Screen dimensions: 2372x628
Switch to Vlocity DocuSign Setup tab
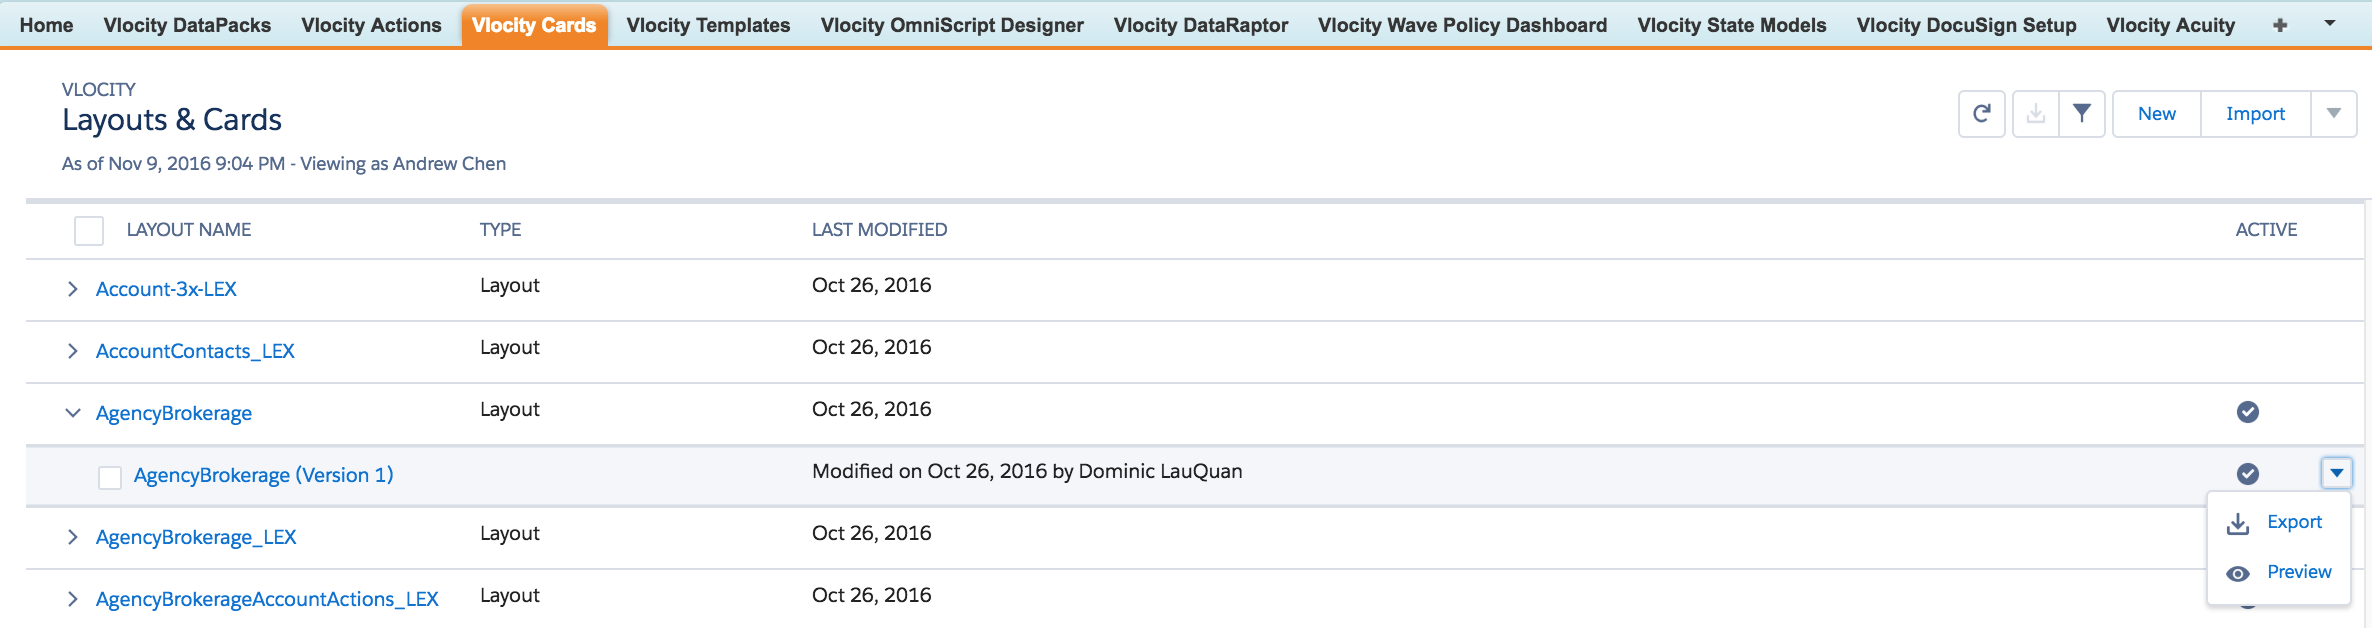1967,25
